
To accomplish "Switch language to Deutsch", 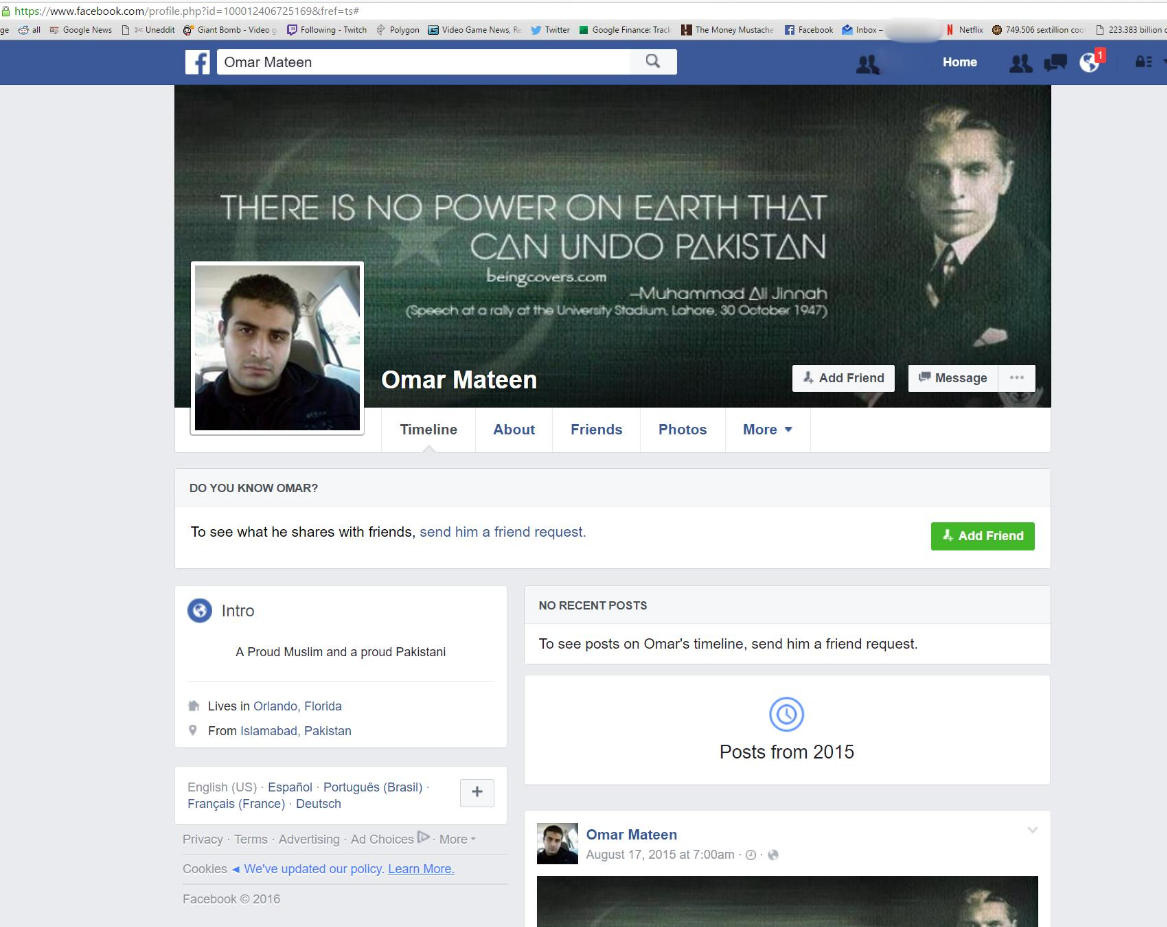I will tap(319, 803).
